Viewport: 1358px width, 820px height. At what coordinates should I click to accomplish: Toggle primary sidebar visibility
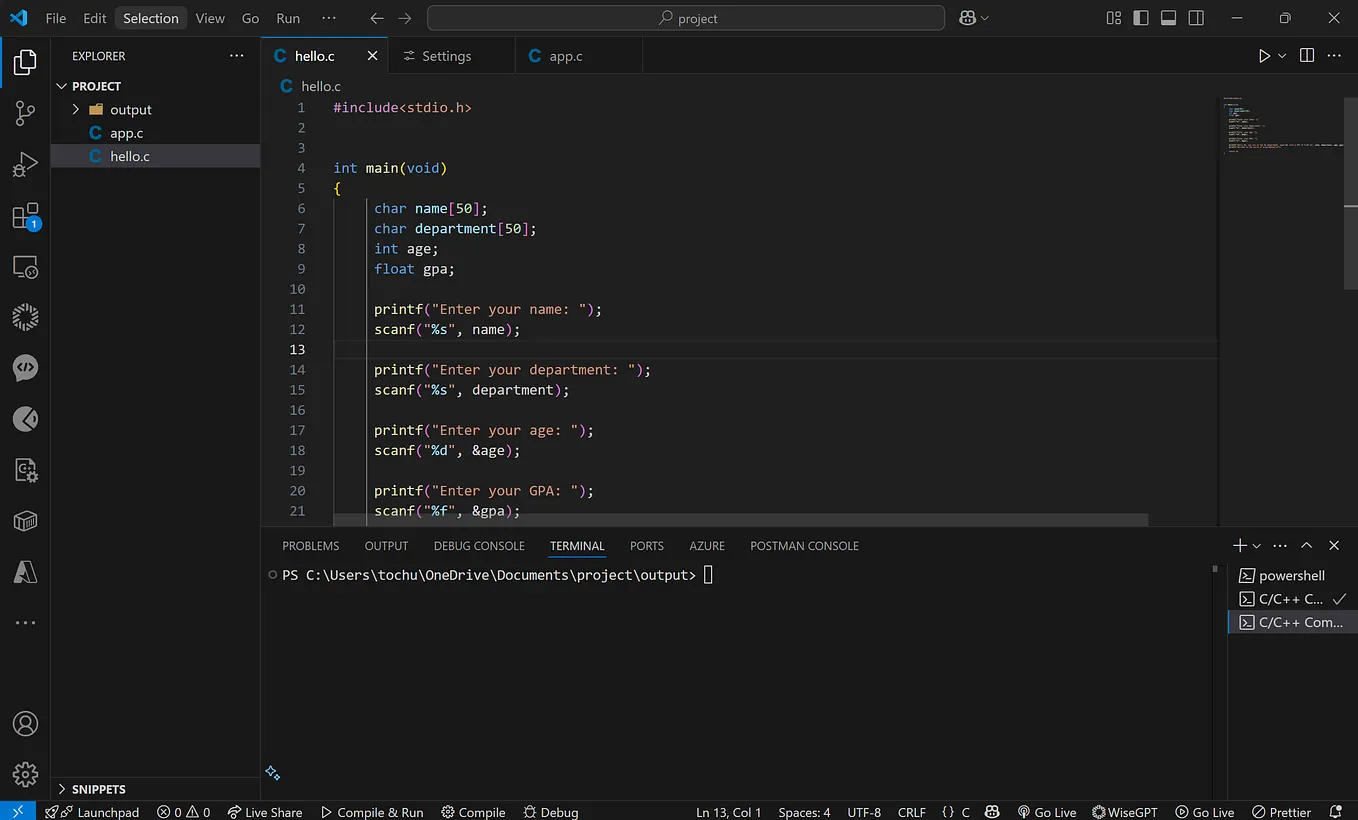click(x=1140, y=18)
